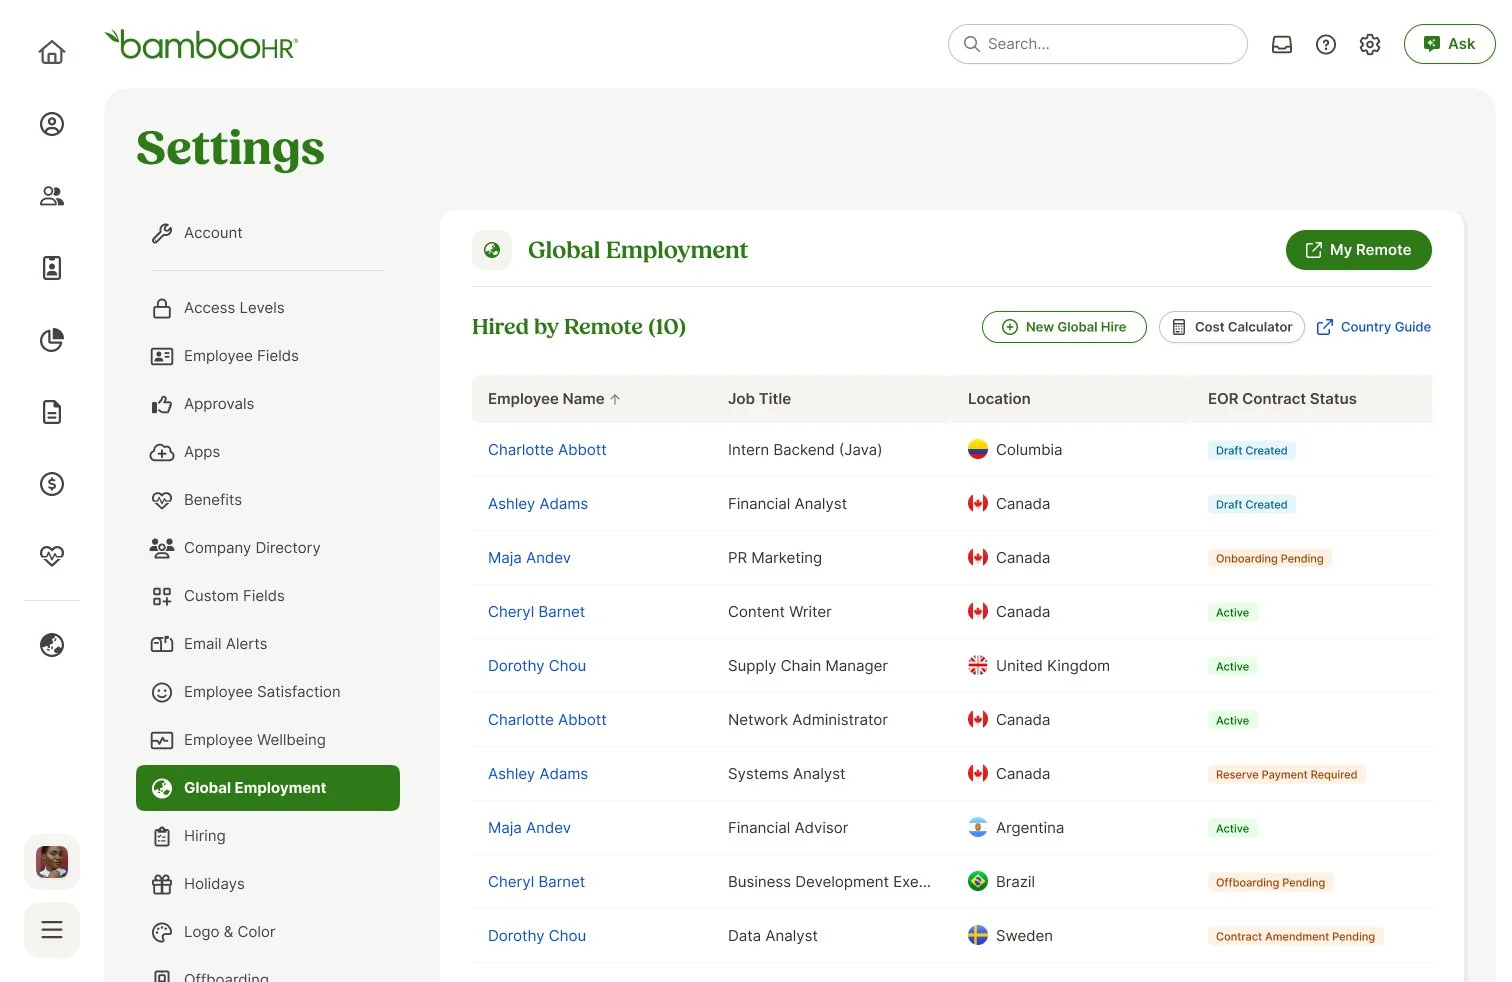Open the Benefits heart icon in left rail
The image size is (1512, 982).
52,556
